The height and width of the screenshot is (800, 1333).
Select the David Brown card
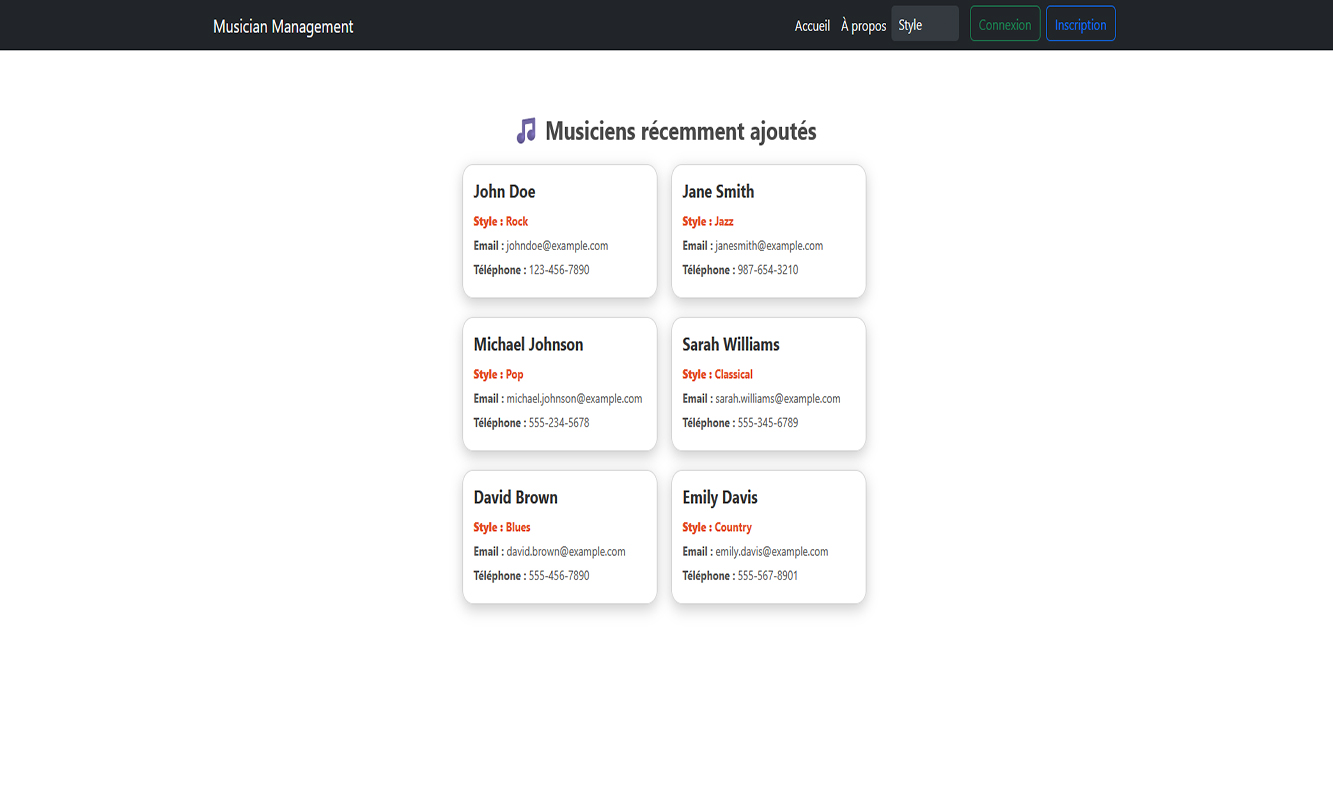tap(559, 537)
